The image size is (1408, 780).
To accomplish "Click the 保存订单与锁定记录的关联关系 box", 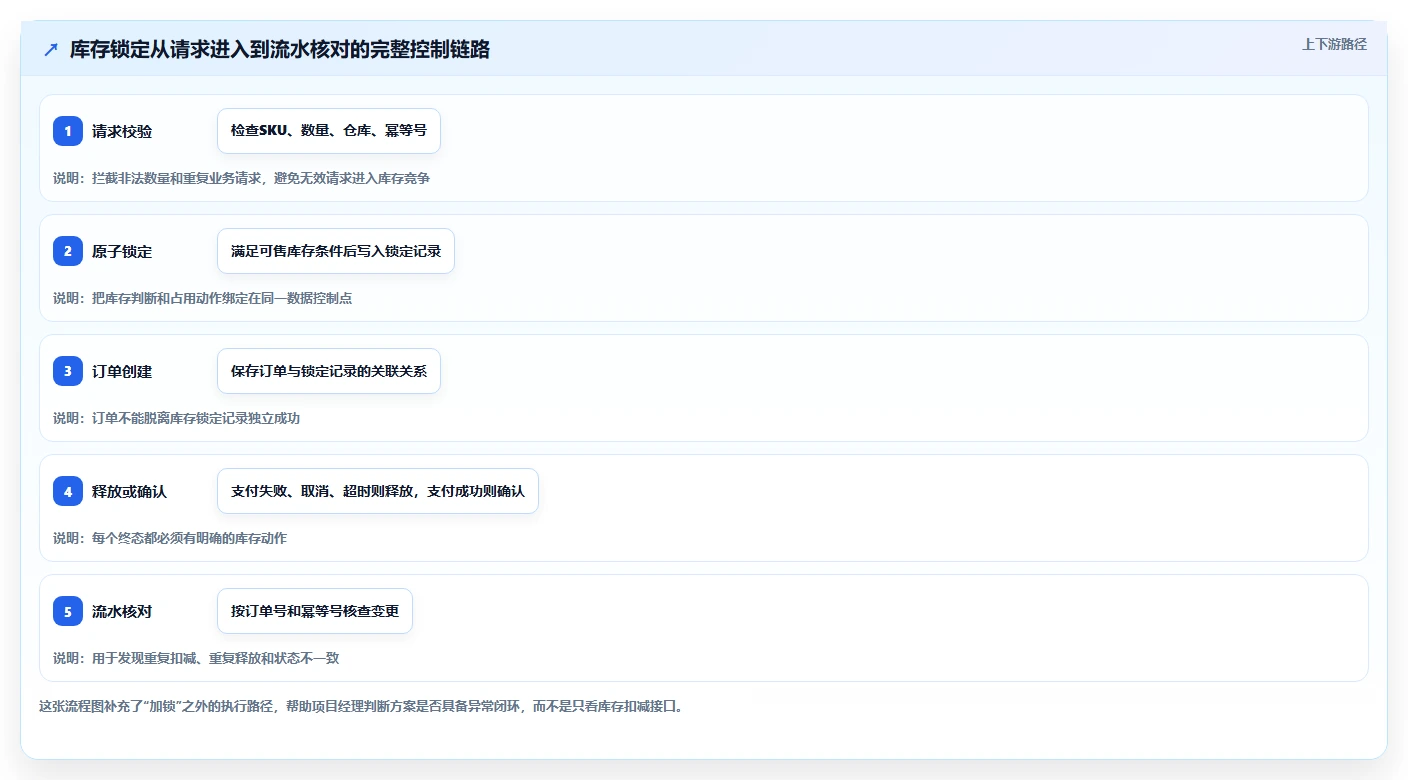I will pos(329,371).
